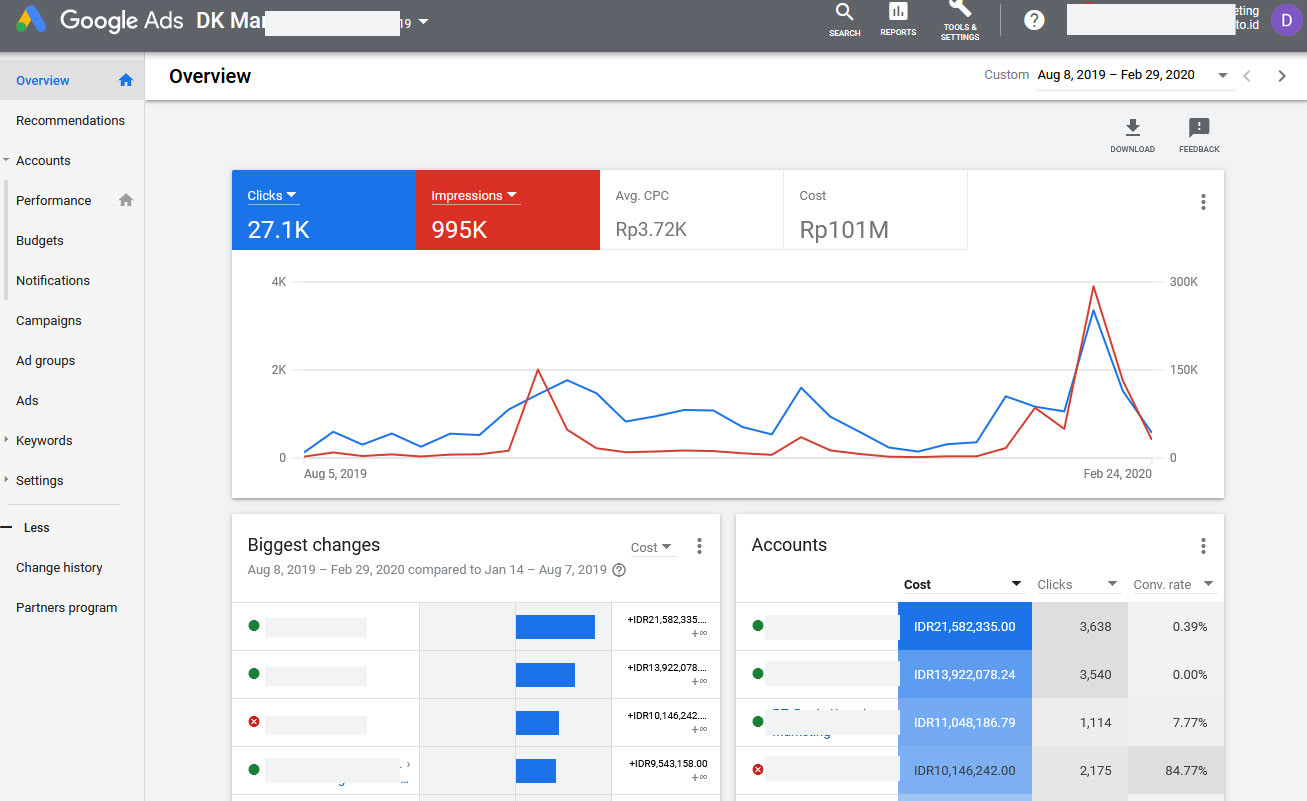Open the Reports icon

(x=898, y=19)
